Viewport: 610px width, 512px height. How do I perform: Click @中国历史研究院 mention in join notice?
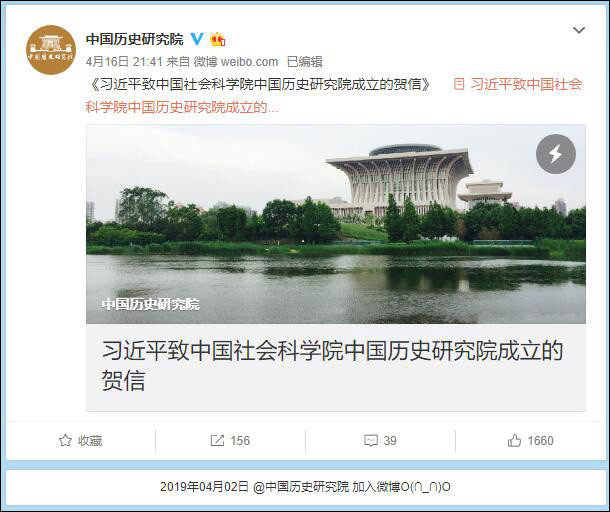(301, 487)
